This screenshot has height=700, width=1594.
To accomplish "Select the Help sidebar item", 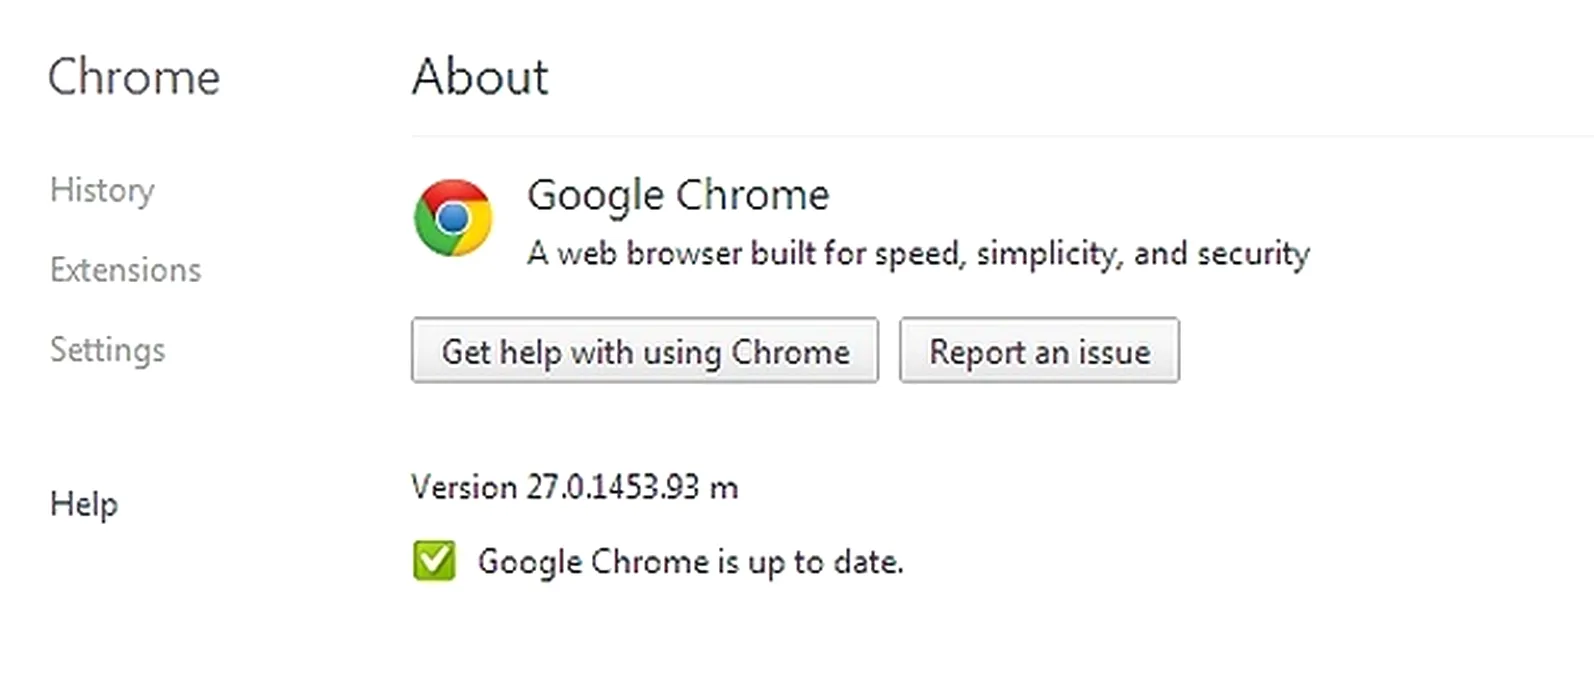I will coord(84,503).
